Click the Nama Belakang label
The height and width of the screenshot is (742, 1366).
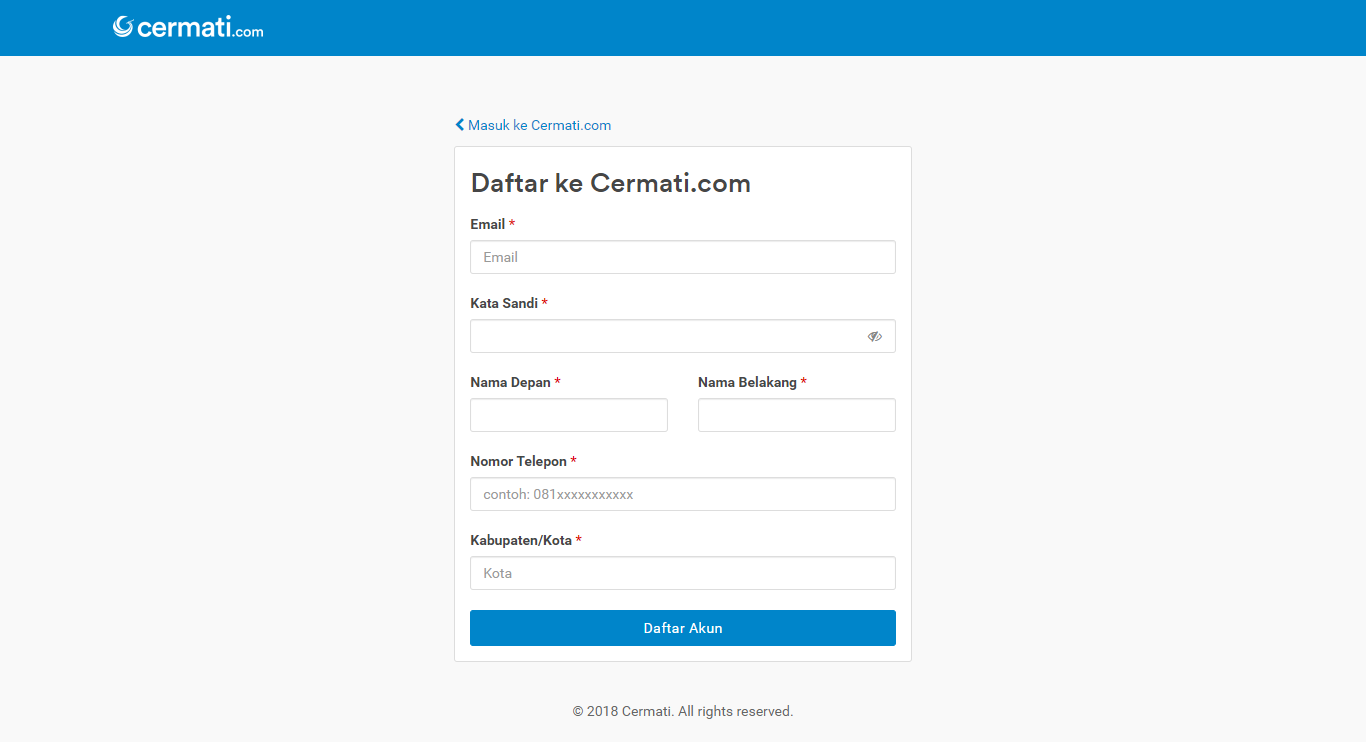747,382
